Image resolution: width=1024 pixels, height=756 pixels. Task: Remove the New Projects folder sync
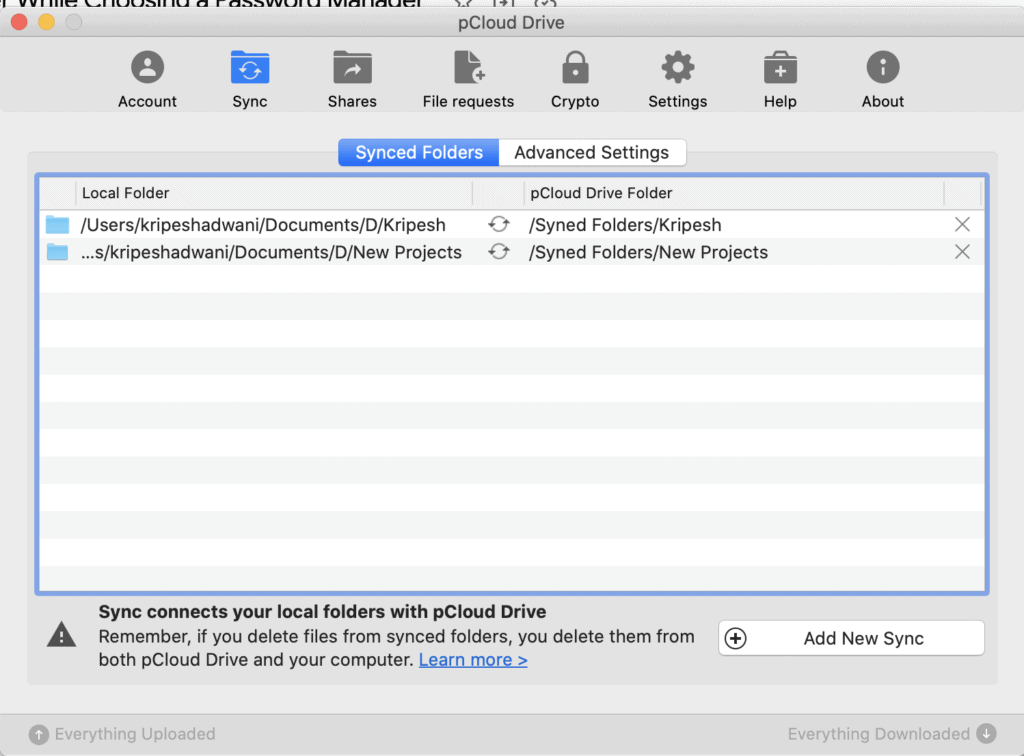click(962, 252)
